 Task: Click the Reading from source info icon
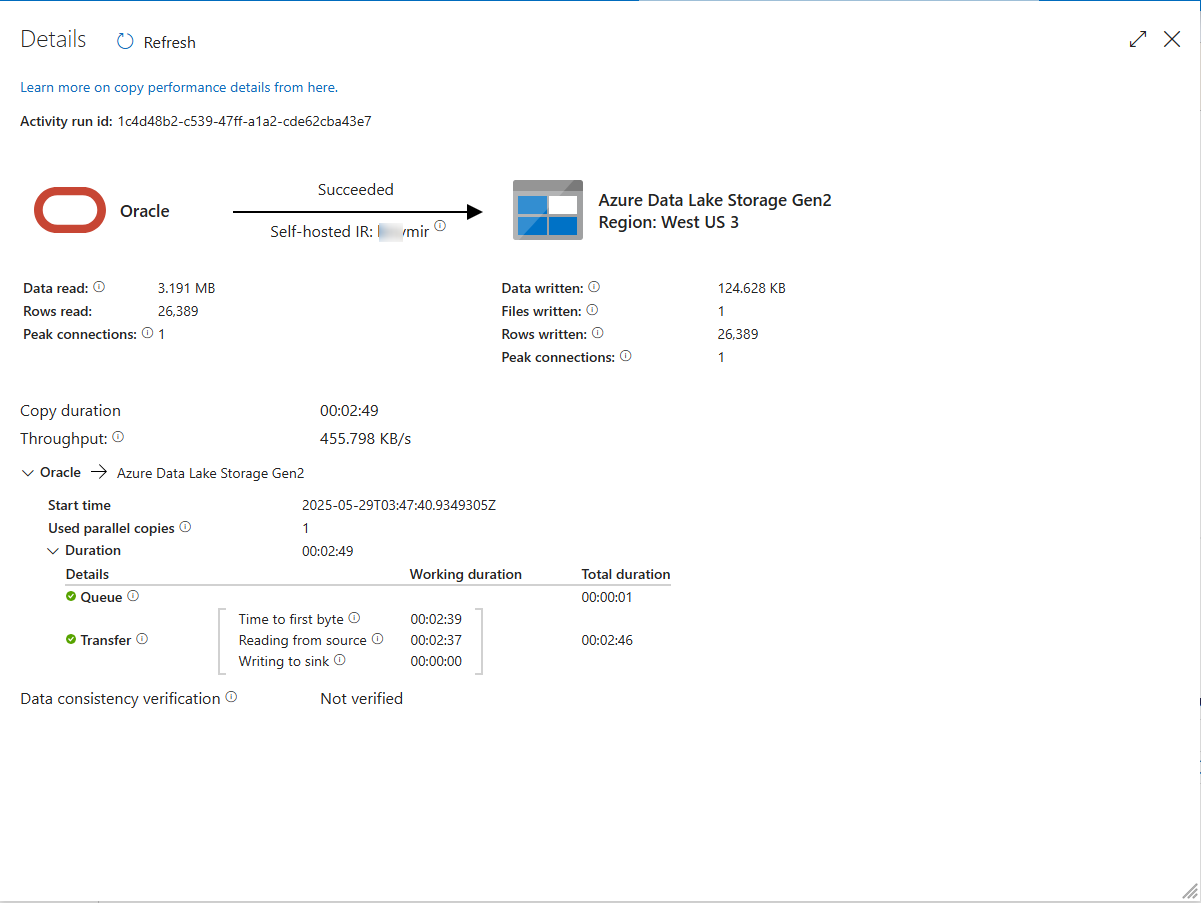(x=377, y=639)
